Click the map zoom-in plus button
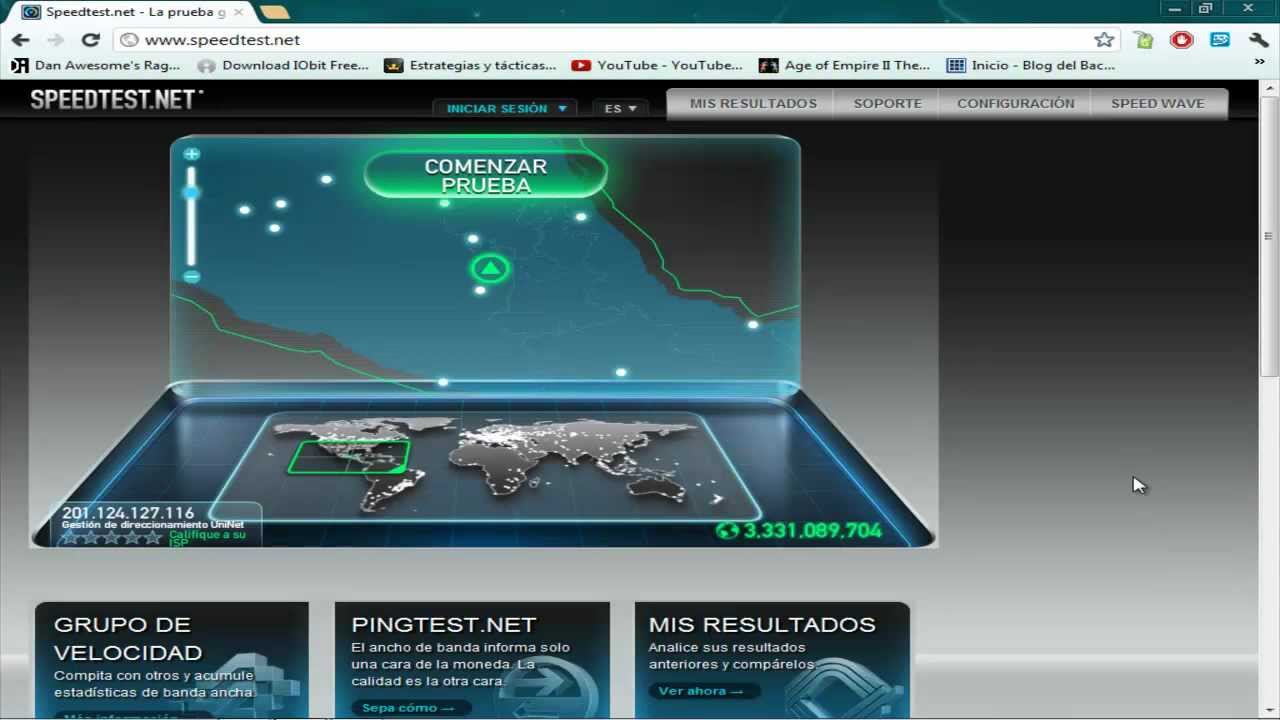The height and width of the screenshot is (720, 1280). click(x=191, y=154)
